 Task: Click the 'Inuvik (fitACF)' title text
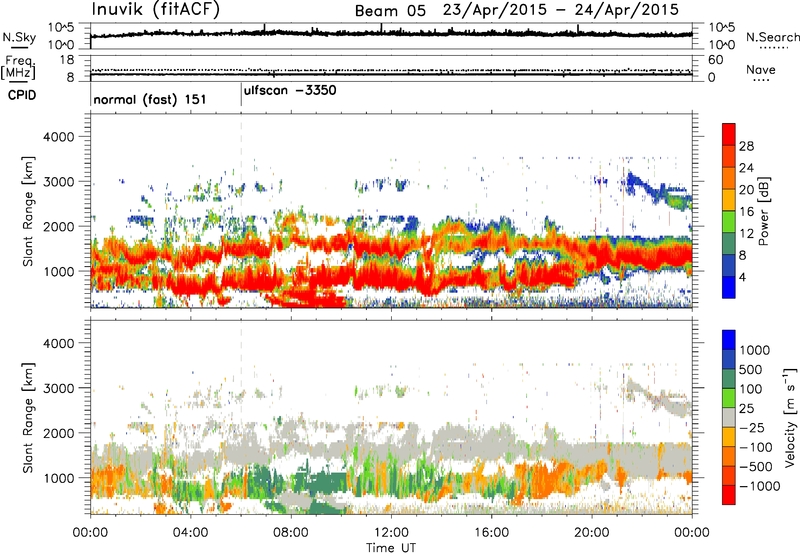click(x=156, y=9)
